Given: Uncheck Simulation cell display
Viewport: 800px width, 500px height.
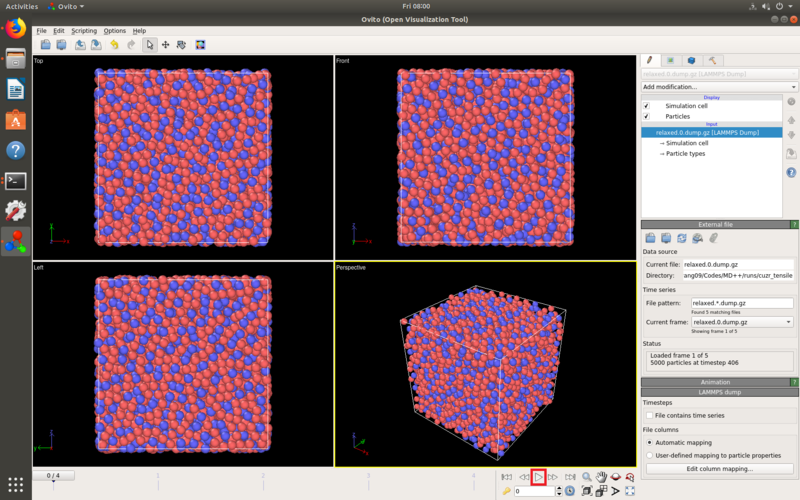Looking at the screenshot, I should click(x=646, y=106).
